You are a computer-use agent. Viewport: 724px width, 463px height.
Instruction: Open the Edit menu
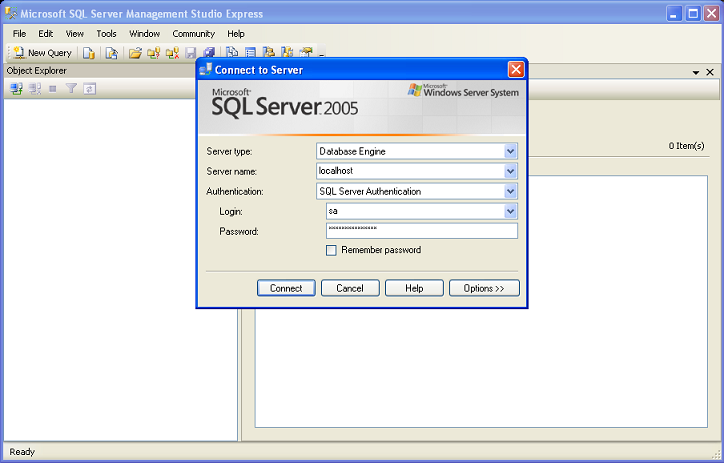[x=46, y=34]
